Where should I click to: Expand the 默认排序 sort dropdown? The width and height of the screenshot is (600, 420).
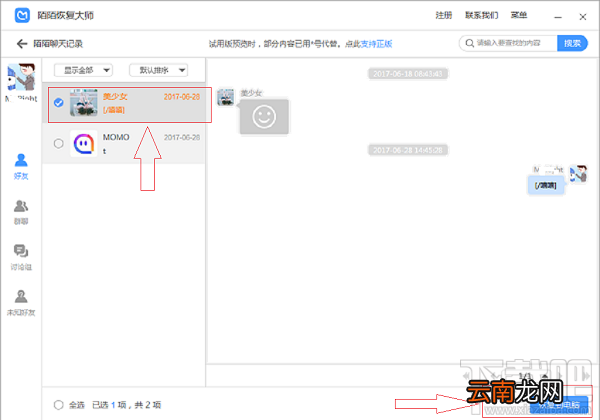pyautogui.click(x=158, y=70)
